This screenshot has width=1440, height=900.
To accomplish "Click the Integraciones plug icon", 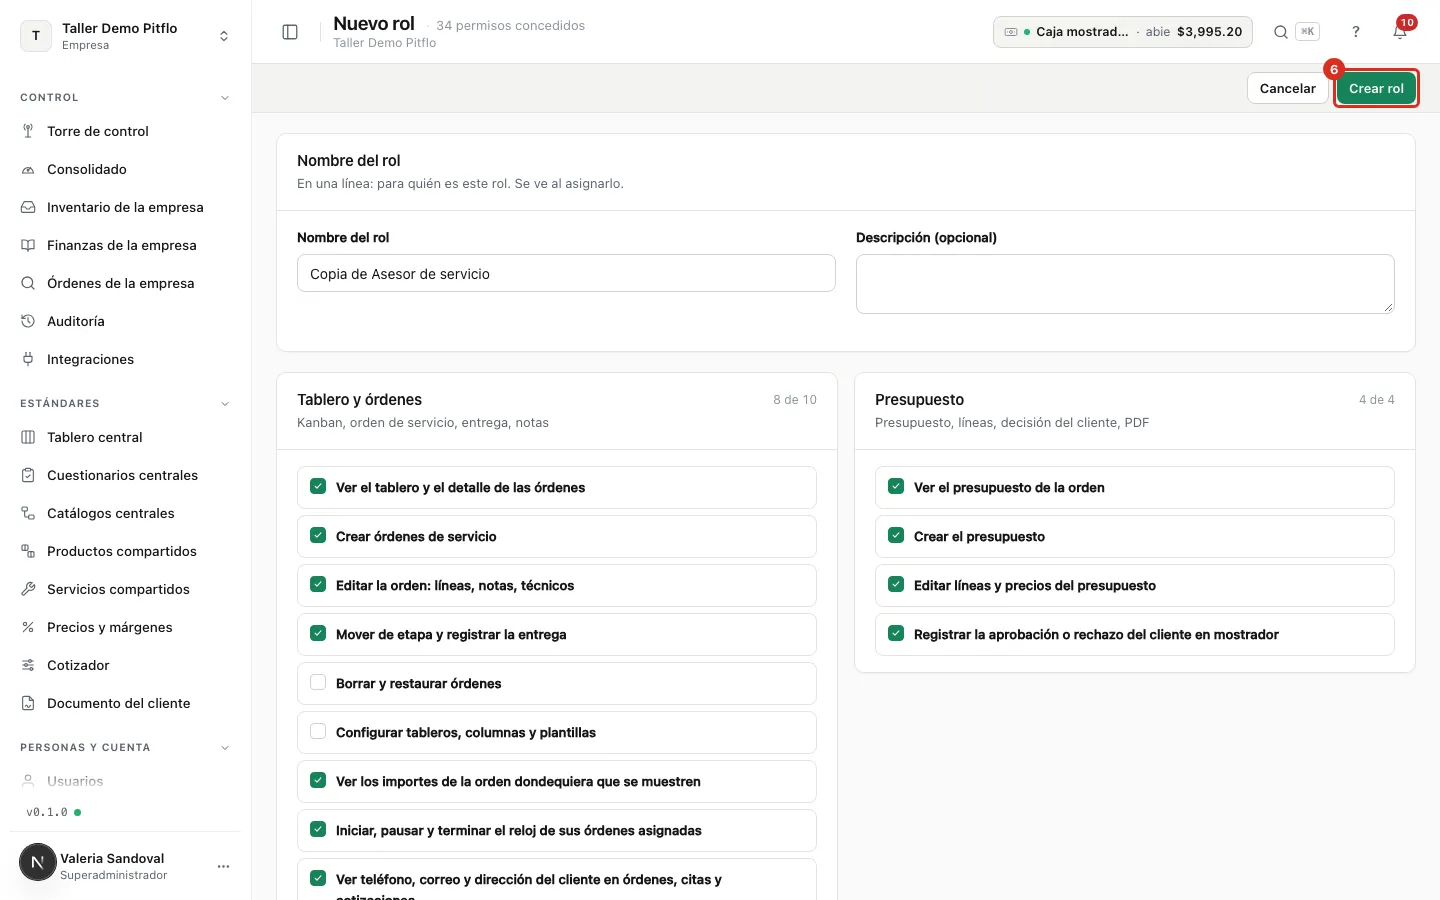I will point(28,359).
